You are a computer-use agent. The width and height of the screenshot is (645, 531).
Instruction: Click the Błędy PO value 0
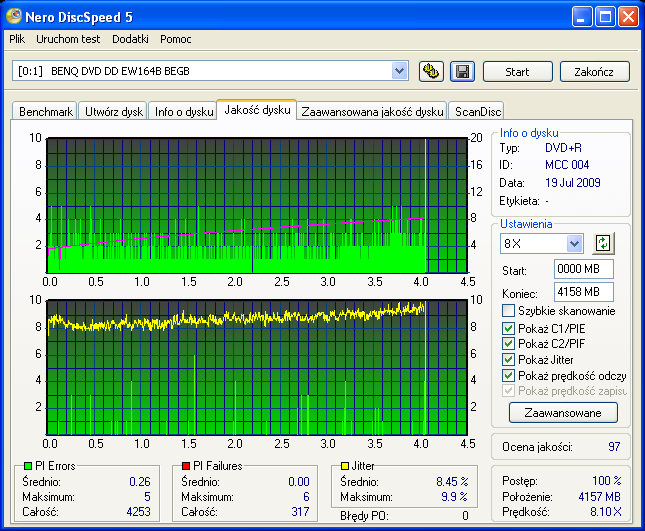(465, 515)
